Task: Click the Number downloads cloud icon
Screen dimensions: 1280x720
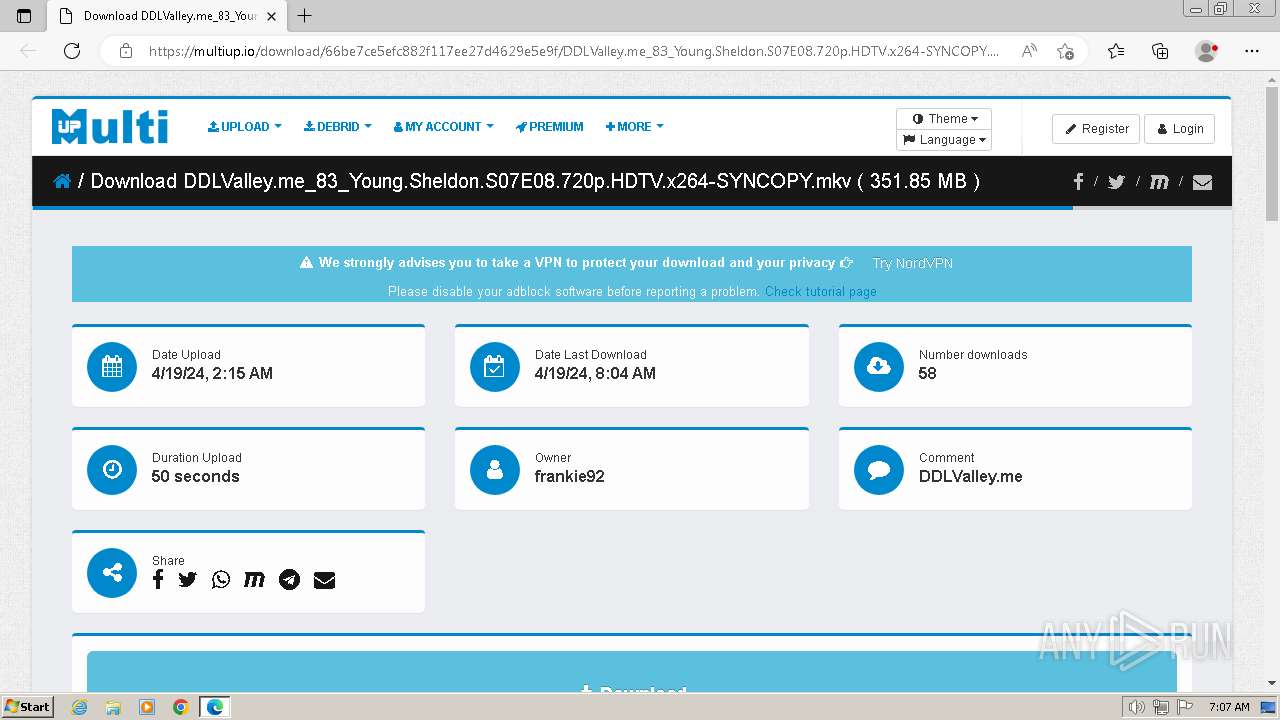Action: [879, 366]
